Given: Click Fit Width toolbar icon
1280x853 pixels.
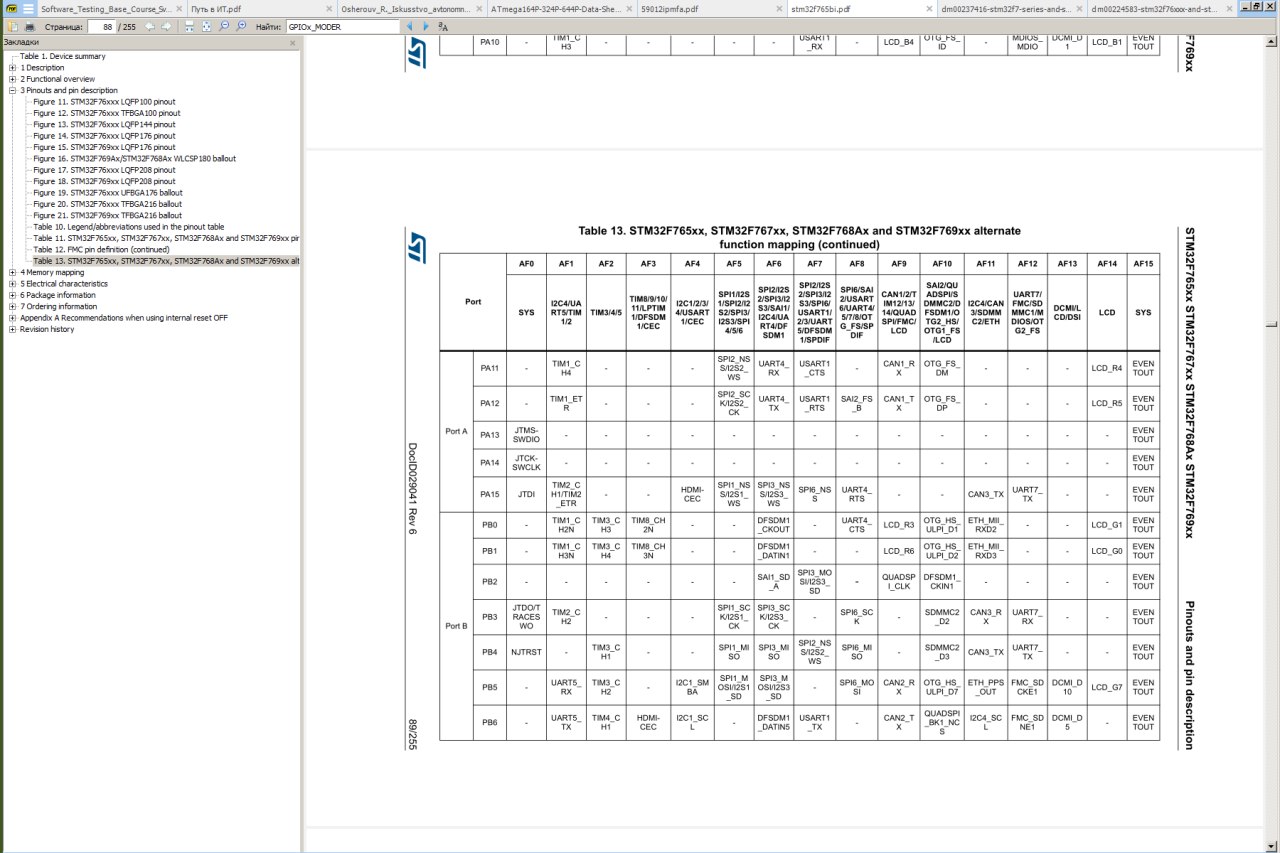Looking at the screenshot, I should click(189, 26).
